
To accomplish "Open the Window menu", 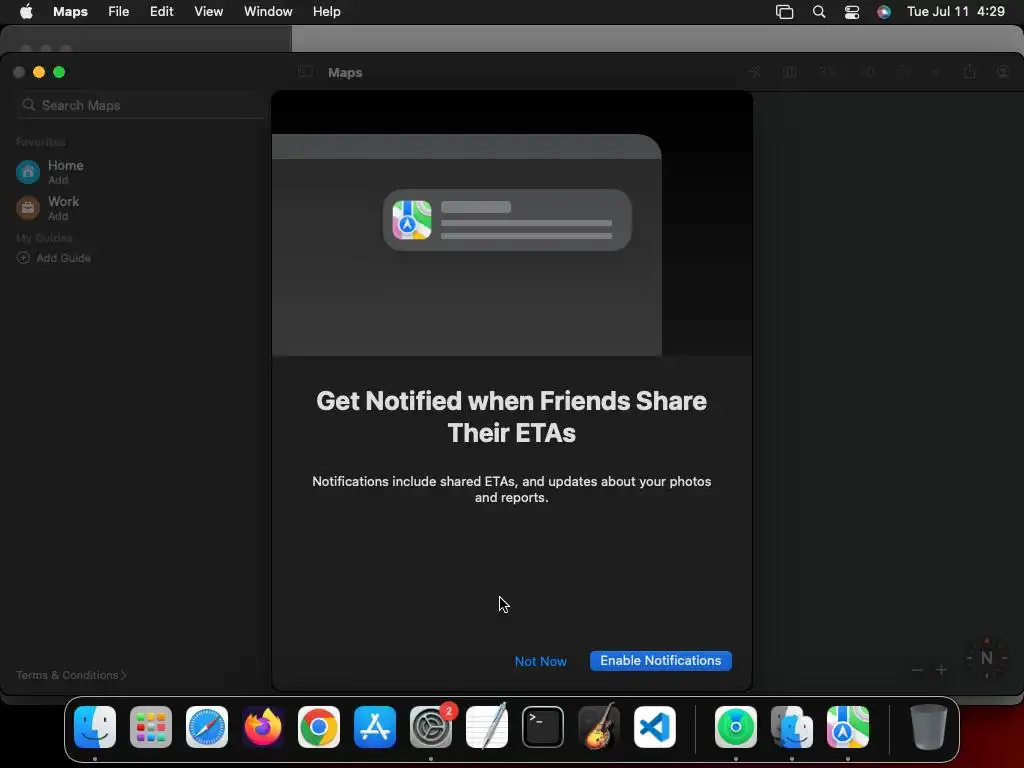I will tap(268, 12).
